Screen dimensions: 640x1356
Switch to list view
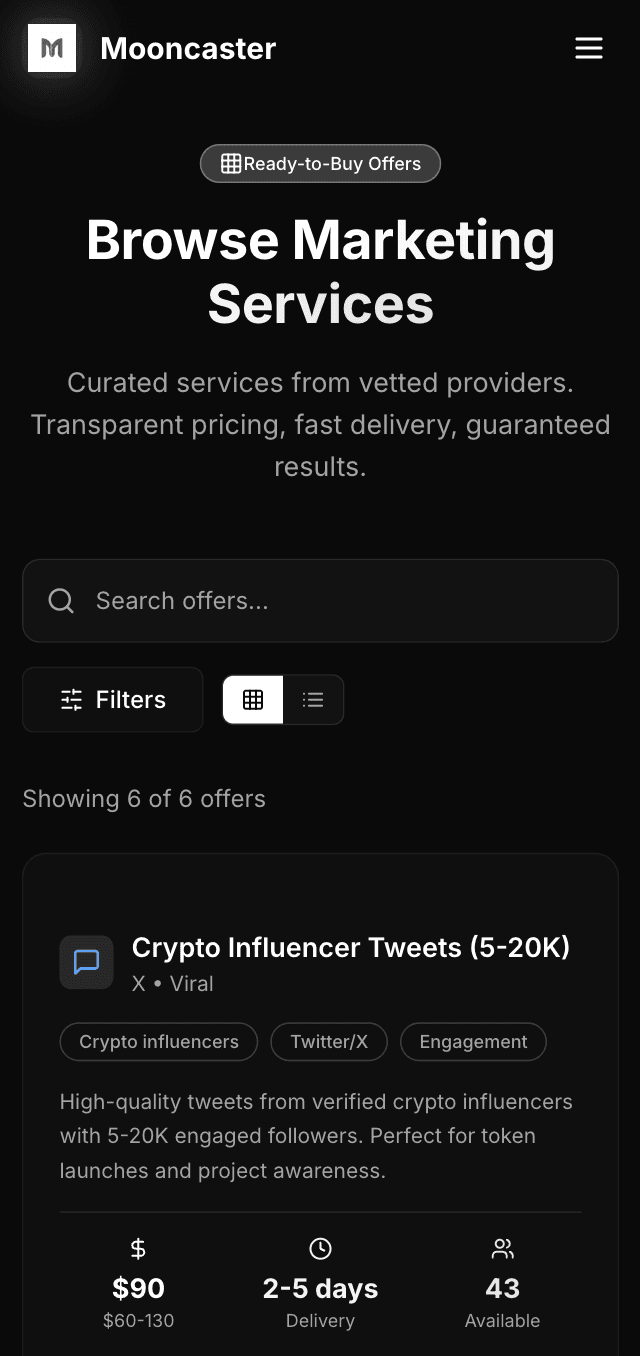tap(314, 699)
